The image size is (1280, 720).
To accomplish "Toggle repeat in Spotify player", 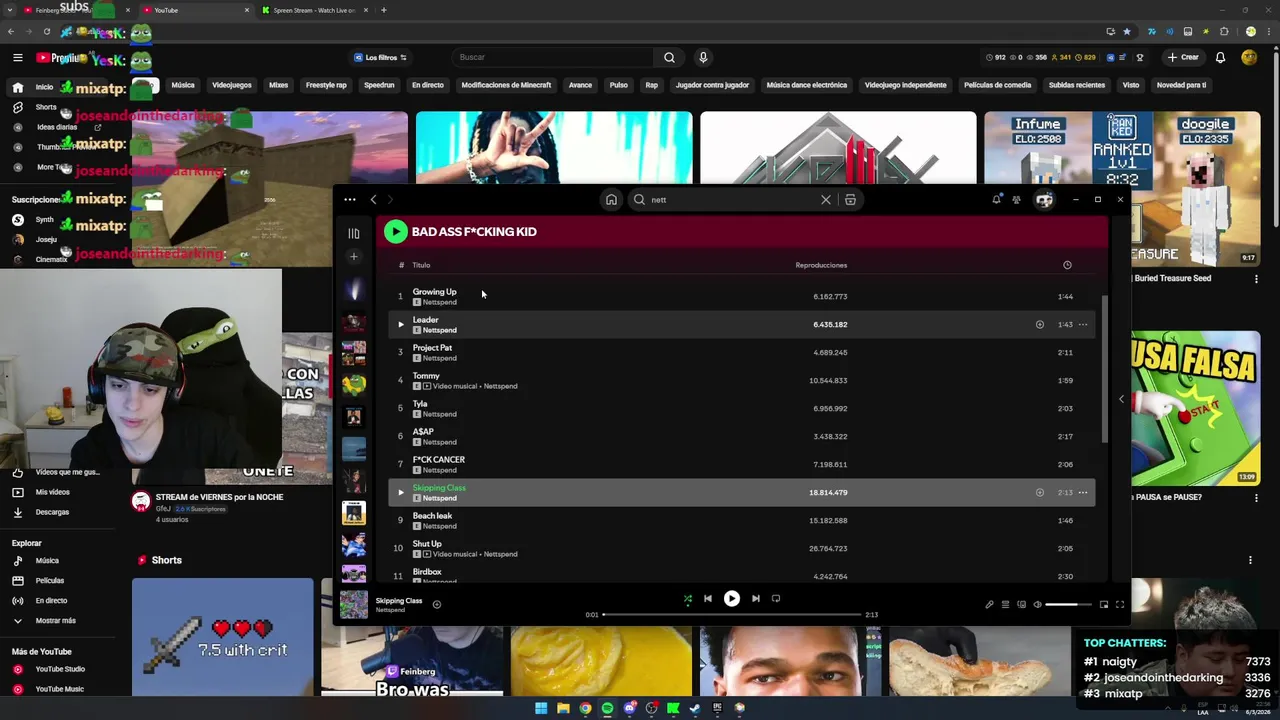I will [776, 599].
